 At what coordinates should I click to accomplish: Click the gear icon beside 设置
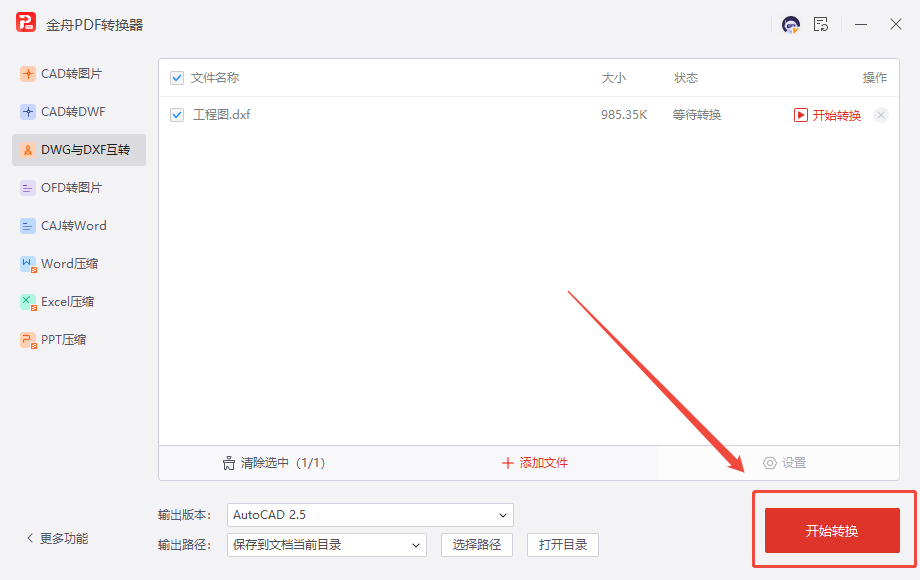(769, 463)
